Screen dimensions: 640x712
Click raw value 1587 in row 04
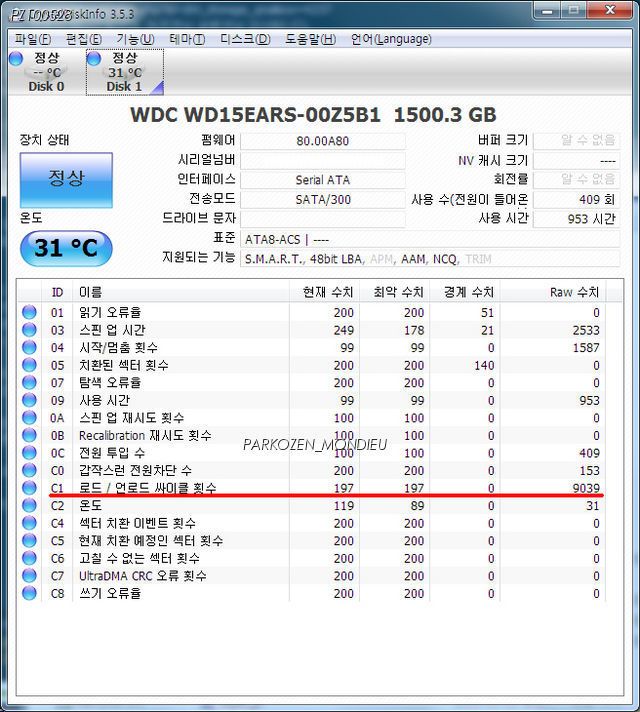point(586,348)
